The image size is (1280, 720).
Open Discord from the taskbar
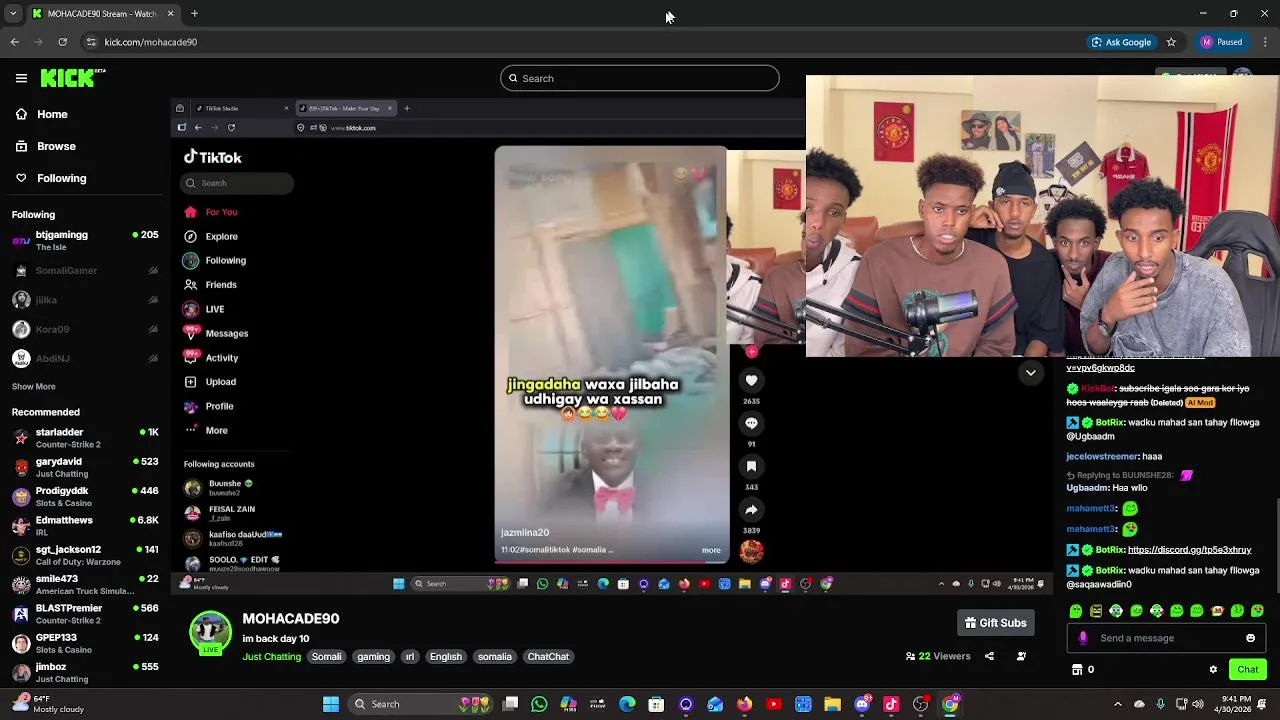[x=862, y=704]
